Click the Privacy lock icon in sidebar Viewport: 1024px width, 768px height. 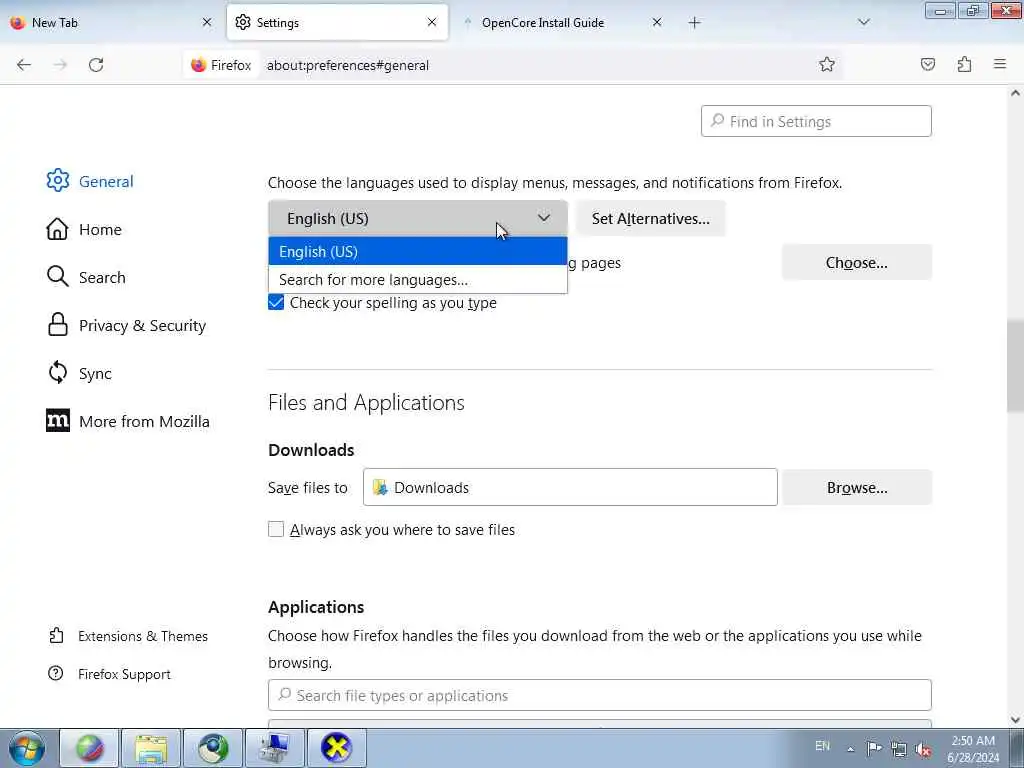pyautogui.click(x=57, y=325)
